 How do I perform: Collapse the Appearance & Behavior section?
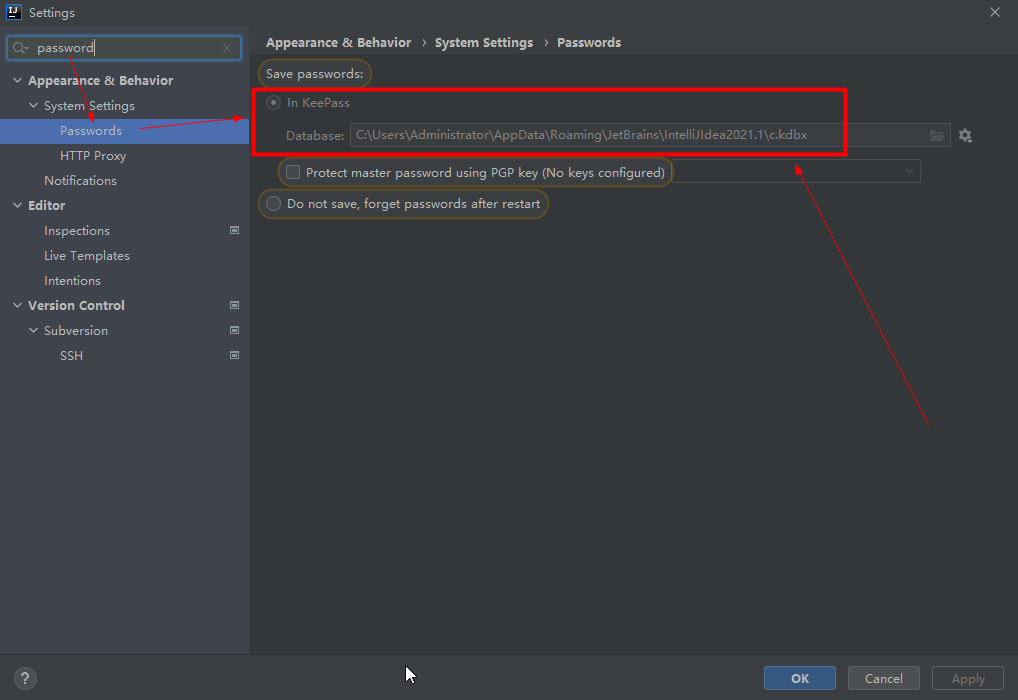pyautogui.click(x=18, y=81)
